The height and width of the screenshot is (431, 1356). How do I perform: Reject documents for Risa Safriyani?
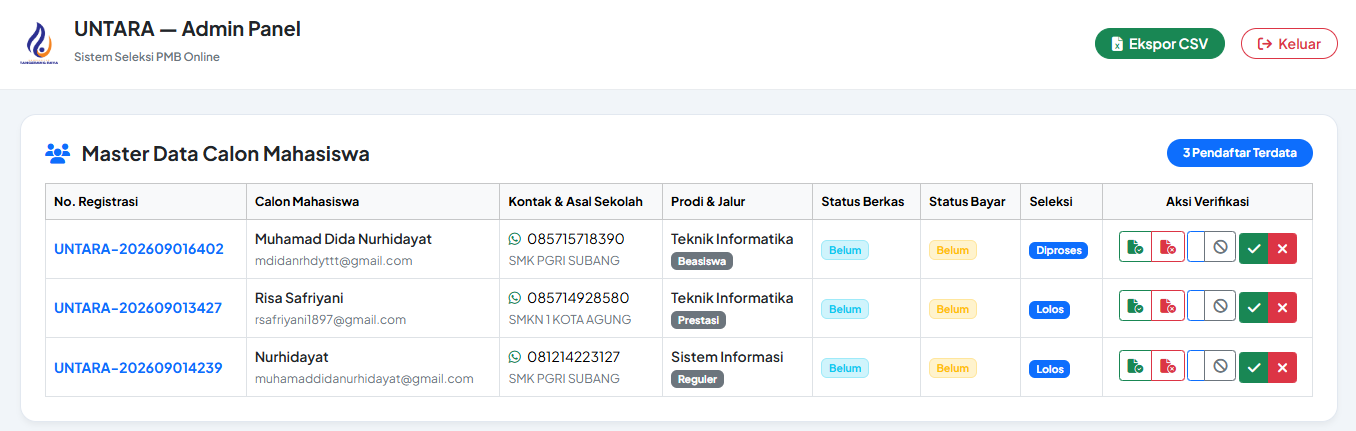(x=1168, y=308)
